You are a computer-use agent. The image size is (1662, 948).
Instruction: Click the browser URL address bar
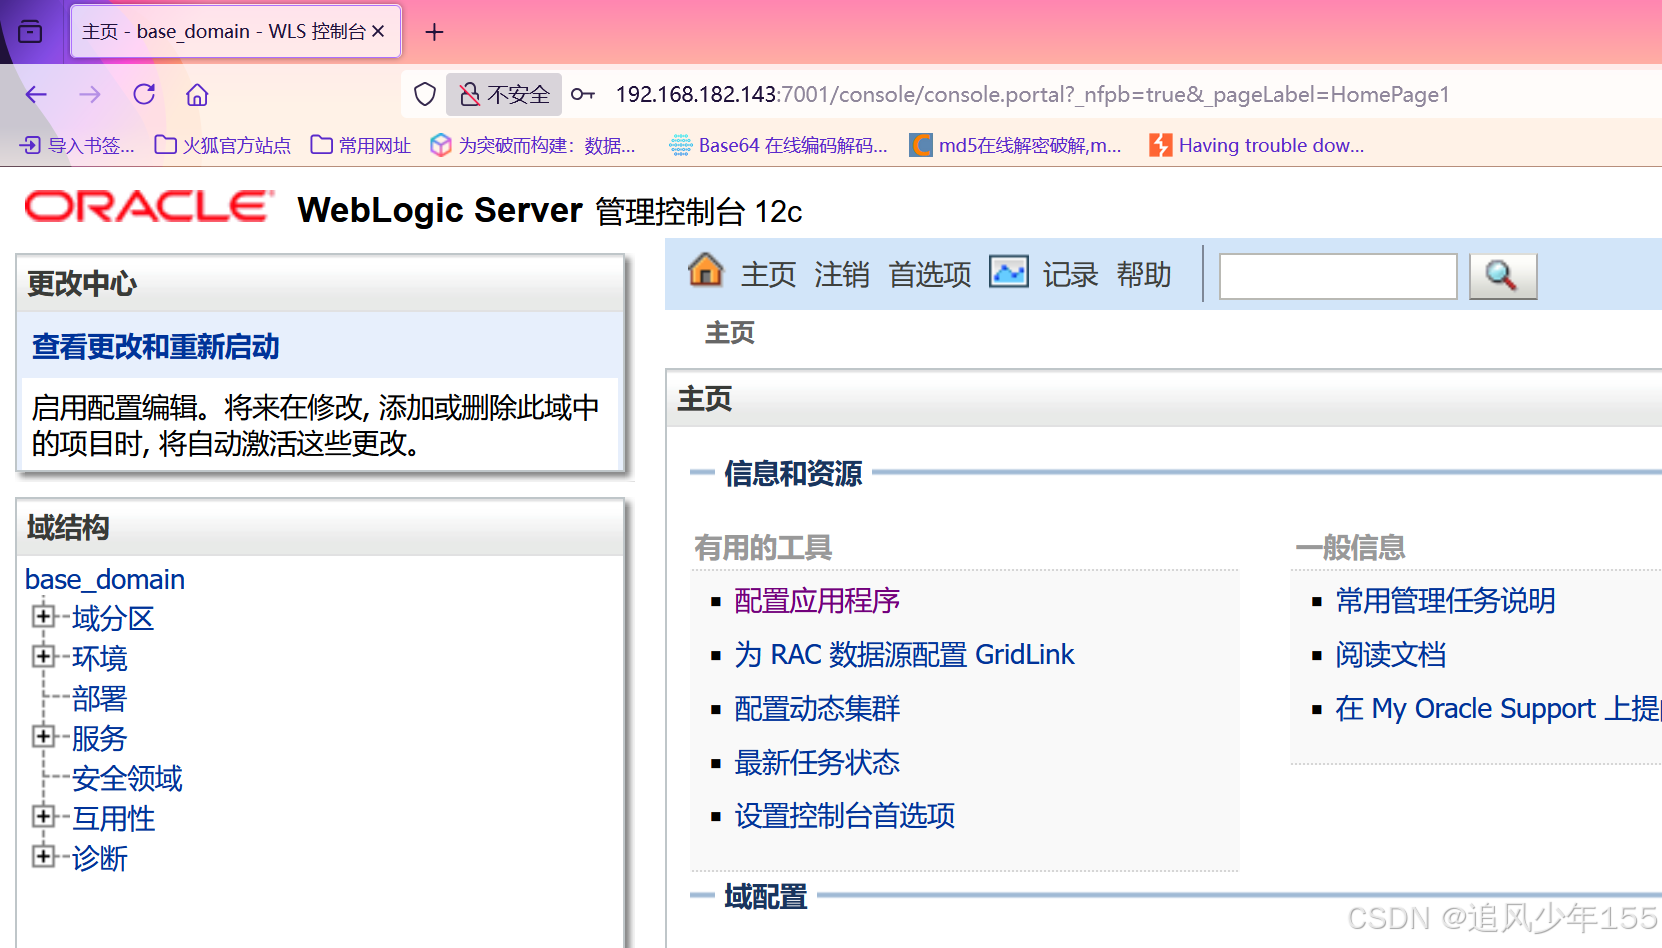(1030, 95)
